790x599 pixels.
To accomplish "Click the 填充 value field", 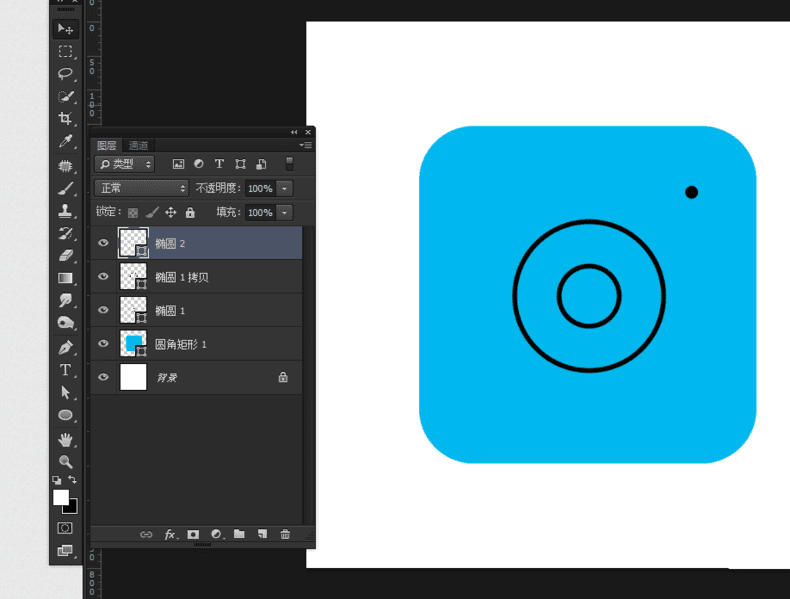I will coord(261,213).
